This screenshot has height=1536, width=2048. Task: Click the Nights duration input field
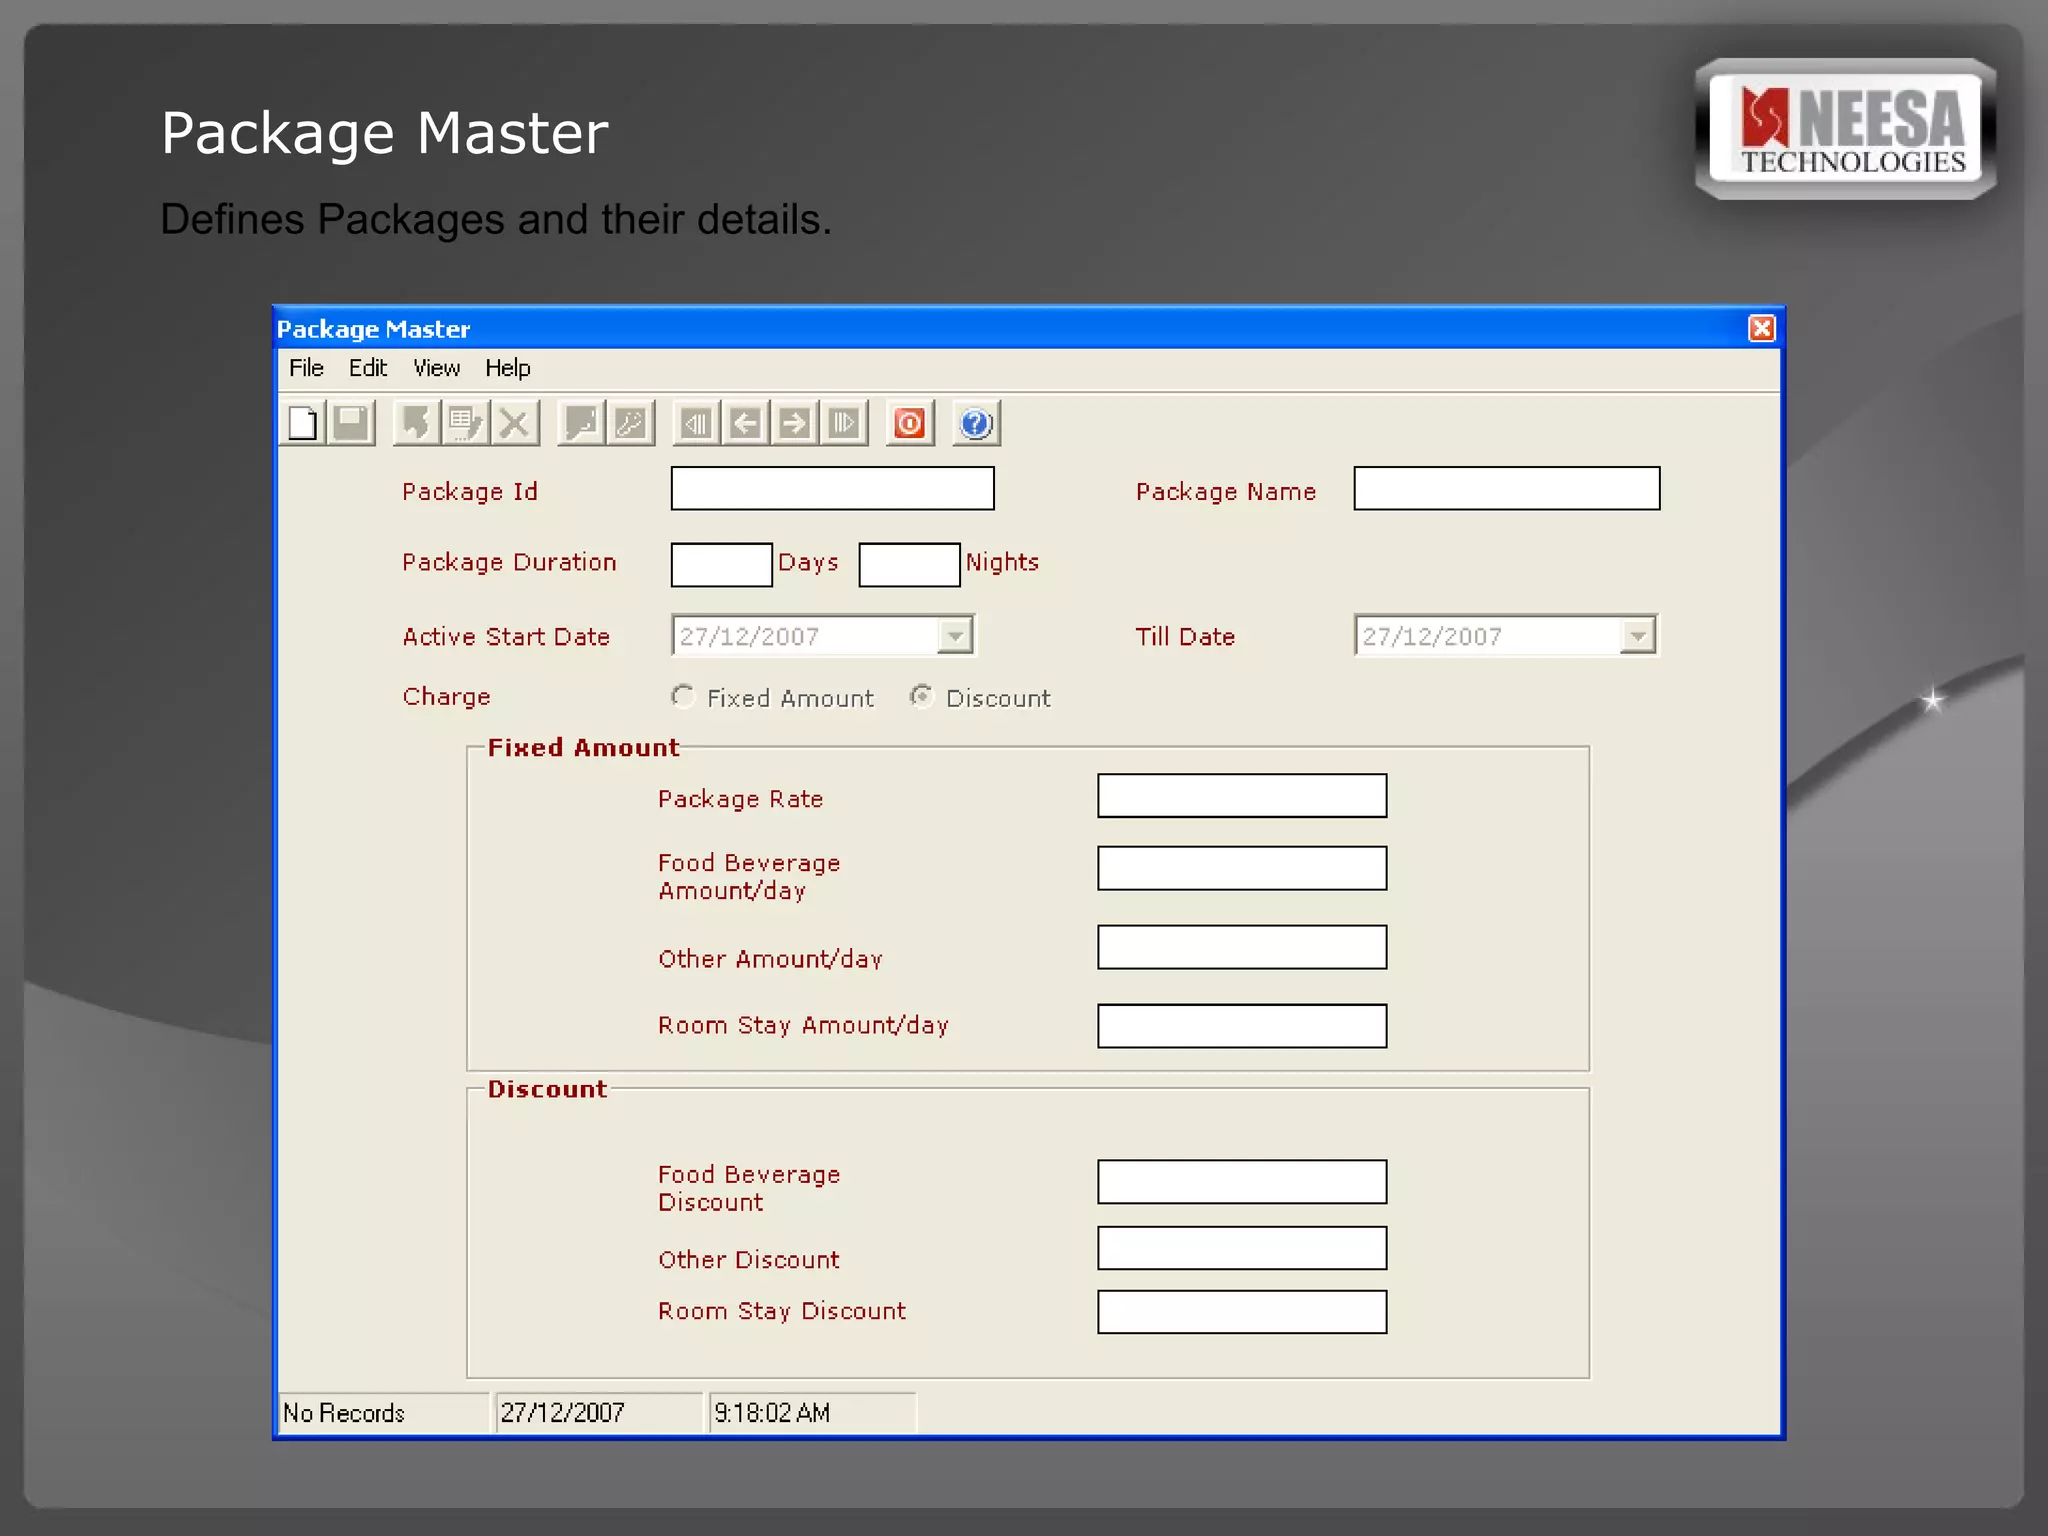[909, 565]
